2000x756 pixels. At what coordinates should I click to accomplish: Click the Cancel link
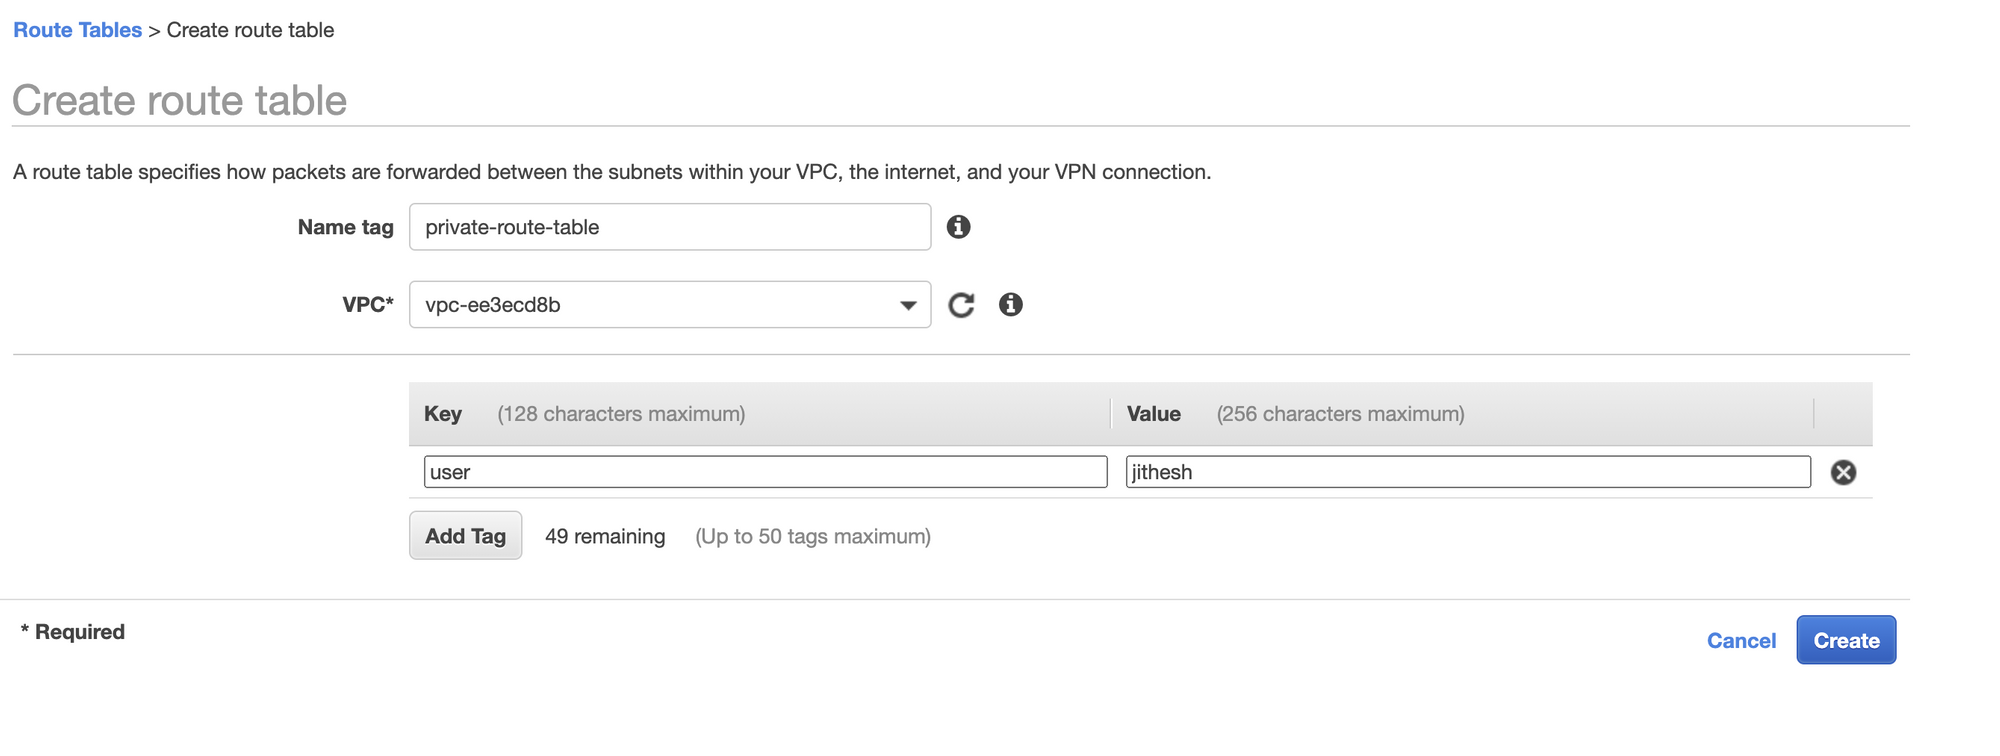pyautogui.click(x=1741, y=641)
